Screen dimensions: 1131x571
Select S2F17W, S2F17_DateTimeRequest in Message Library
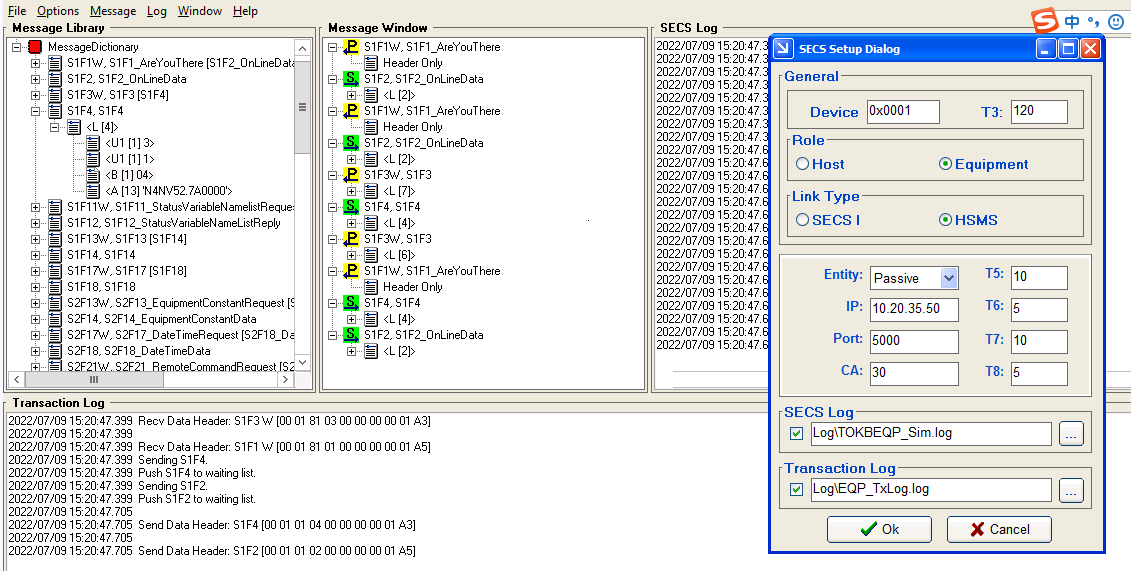click(181, 335)
